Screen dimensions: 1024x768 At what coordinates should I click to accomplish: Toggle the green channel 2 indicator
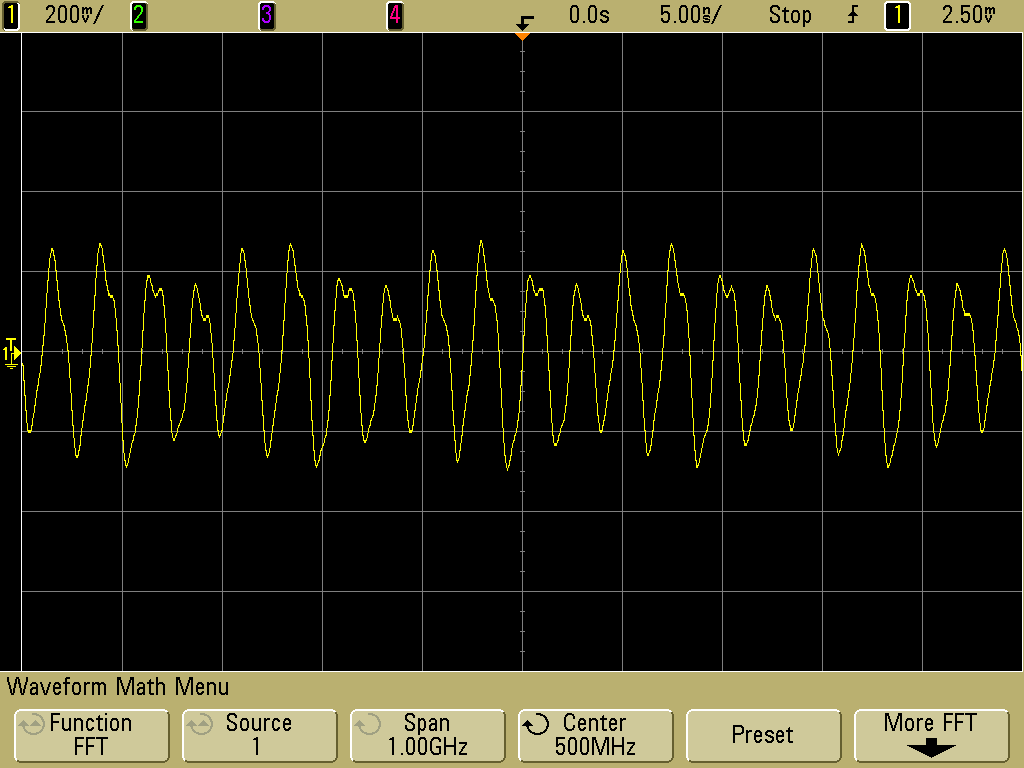click(x=138, y=15)
